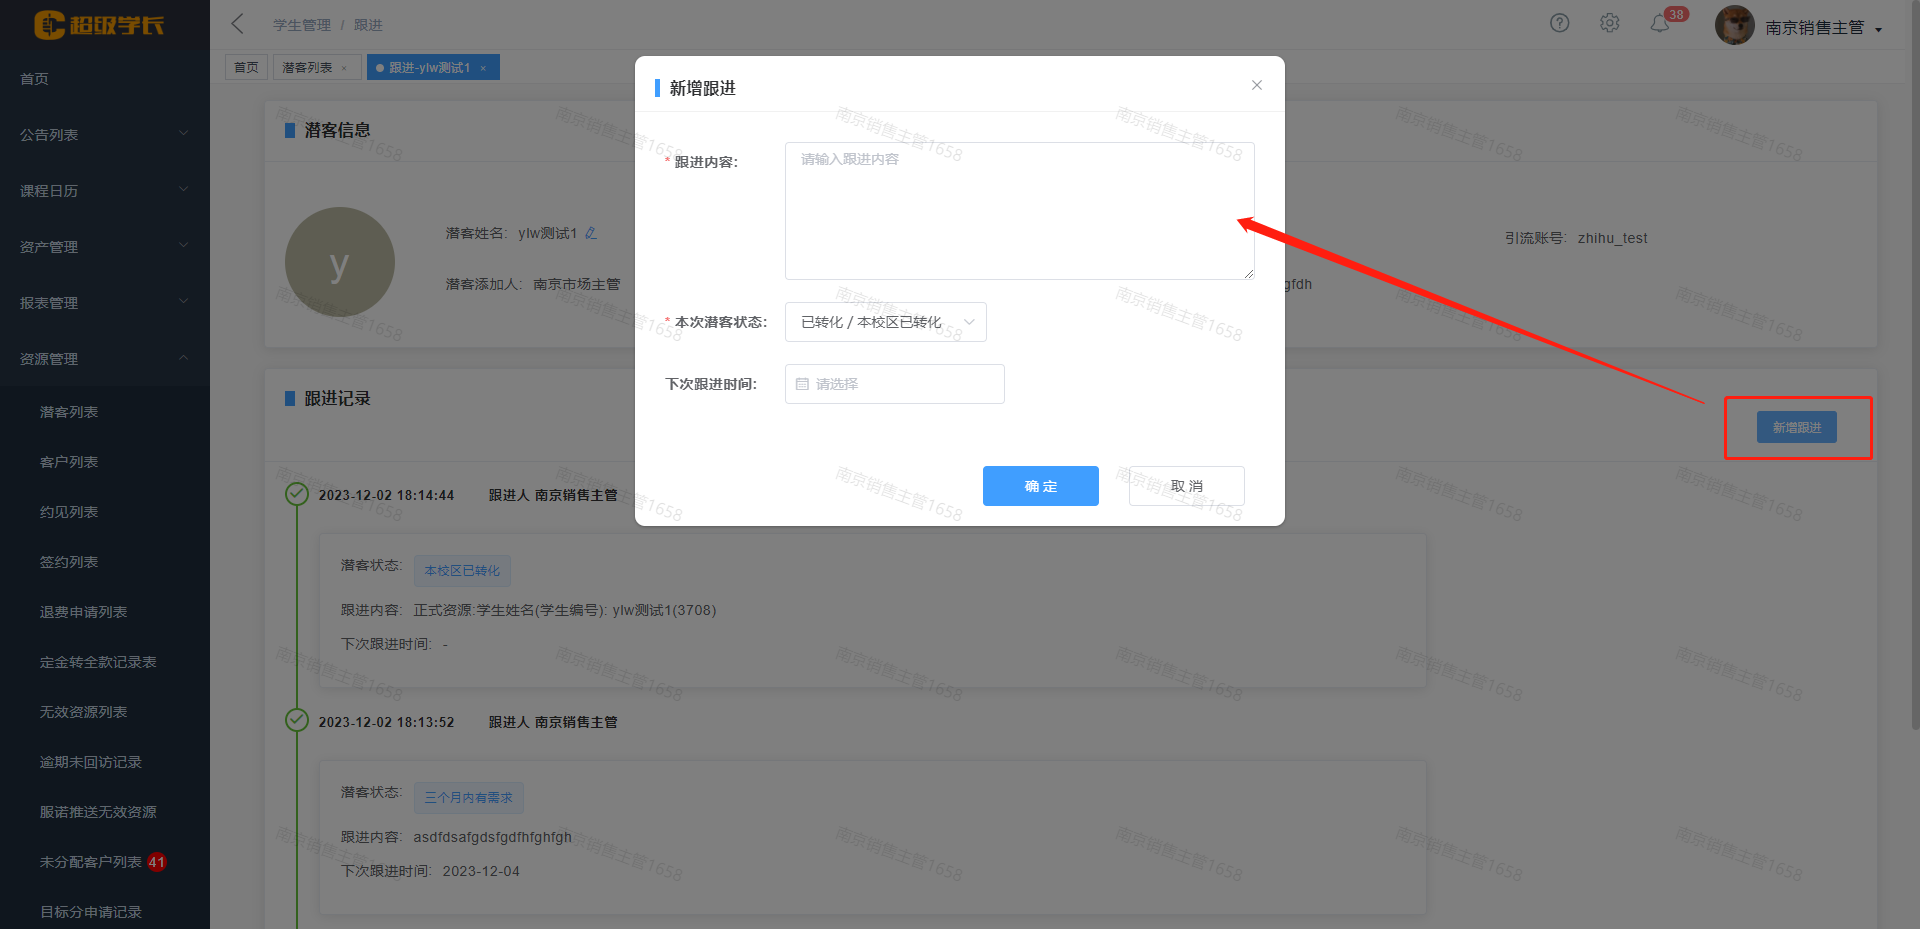Open 未分配客户列表 in sidebar
The width and height of the screenshot is (1920, 929).
click(x=90, y=862)
